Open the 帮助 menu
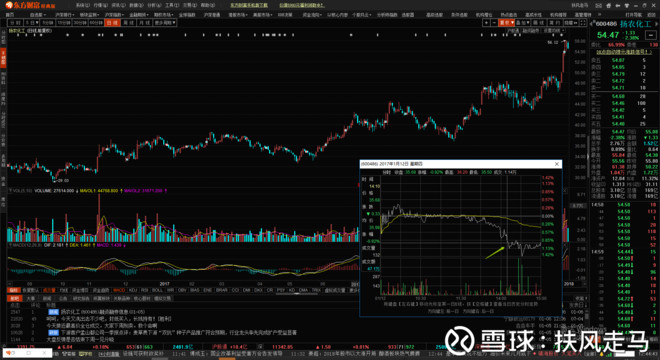This screenshot has width=660, height=360. coord(208,5)
